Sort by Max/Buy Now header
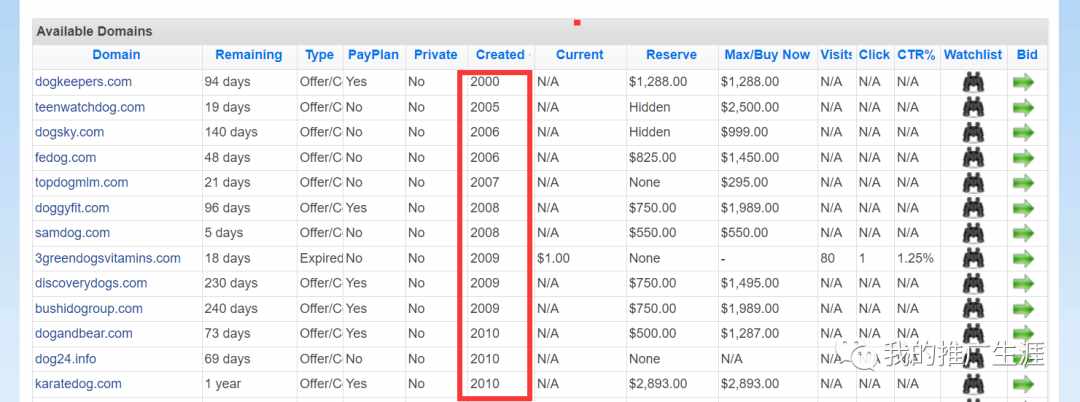Viewport: 1080px width, 402px height. (x=767, y=55)
